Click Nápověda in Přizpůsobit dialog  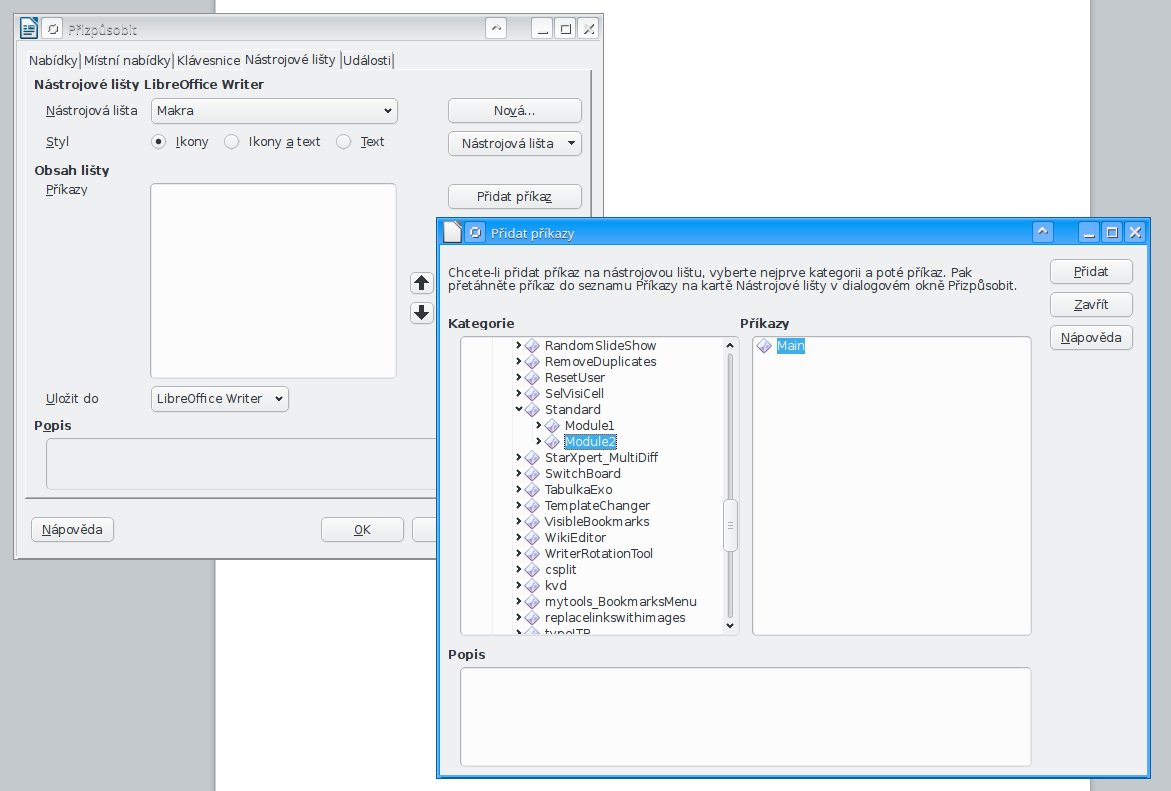72,530
